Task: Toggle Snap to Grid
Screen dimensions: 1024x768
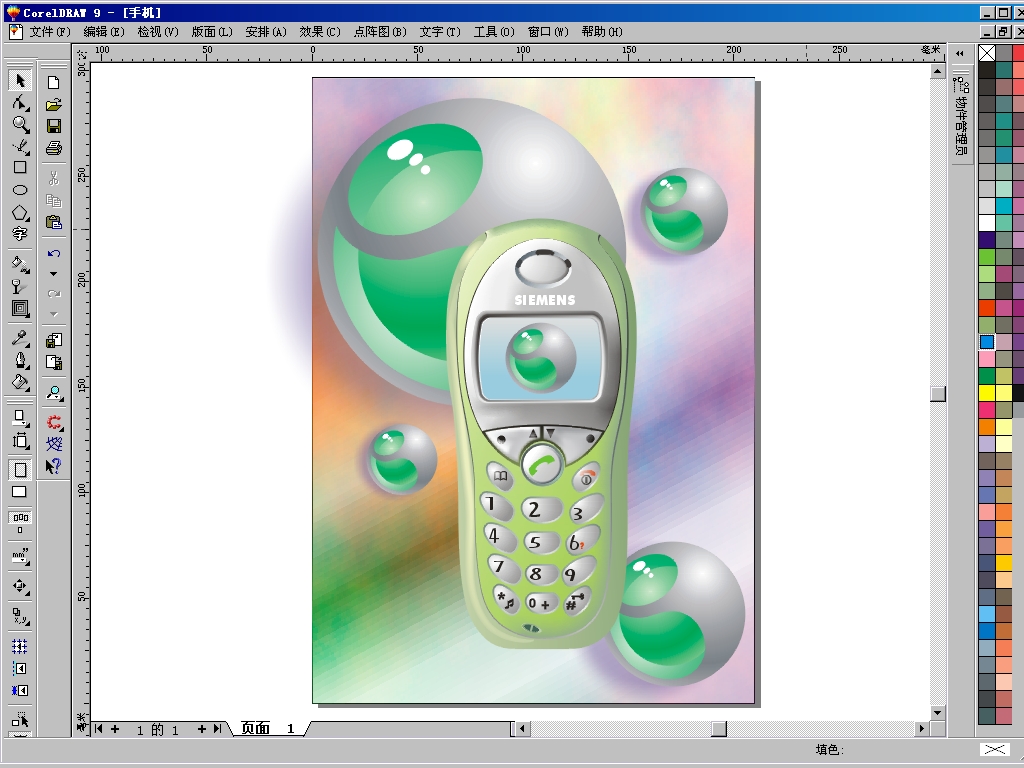Action: point(20,647)
